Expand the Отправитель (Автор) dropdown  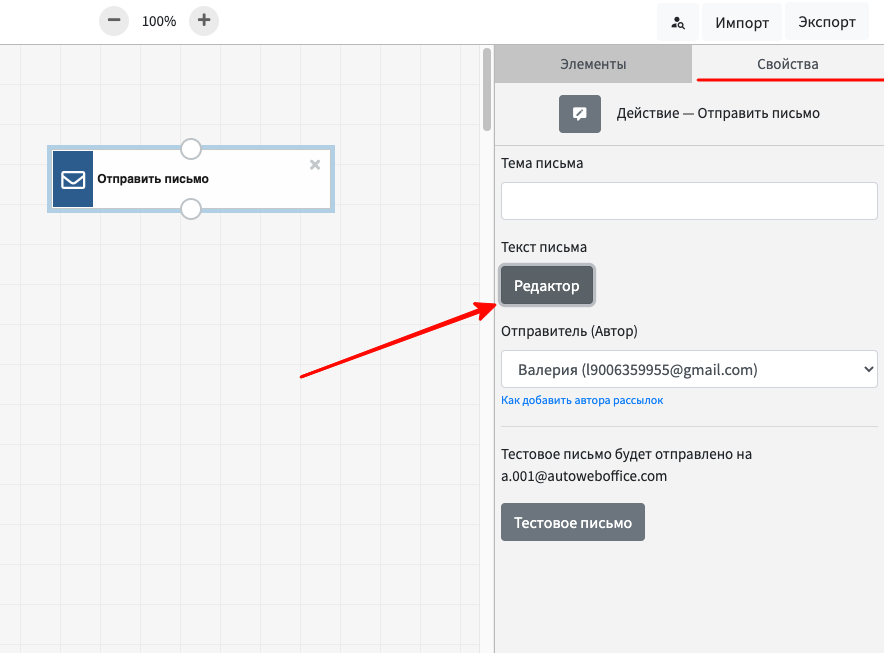point(689,369)
